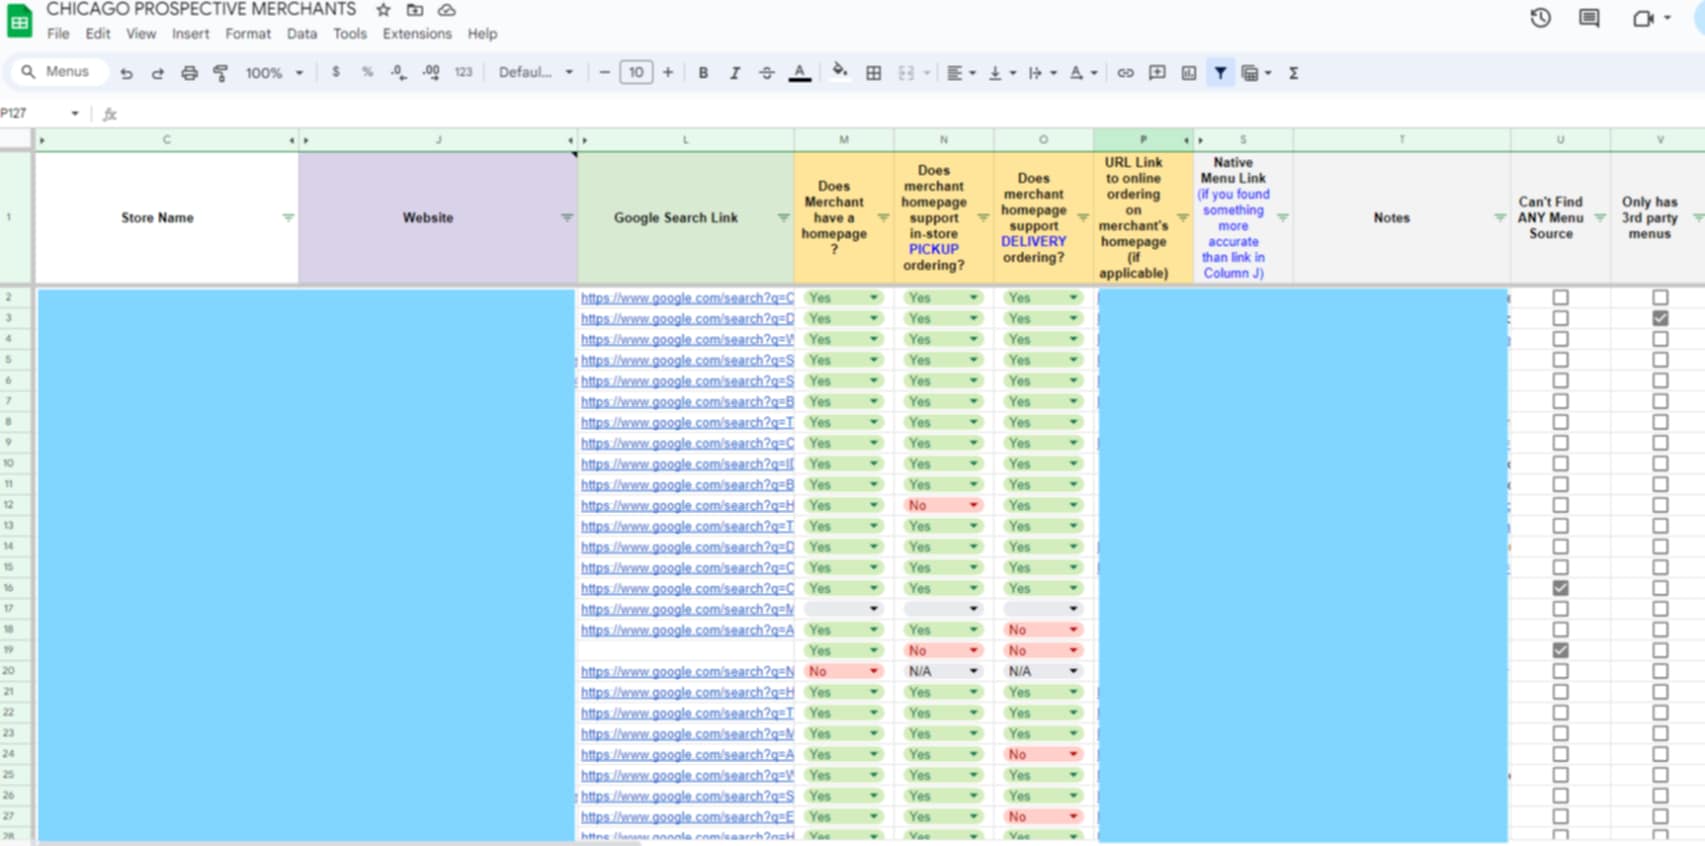Click the font size field
The height and width of the screenshot is (846, 1705).
636,72
